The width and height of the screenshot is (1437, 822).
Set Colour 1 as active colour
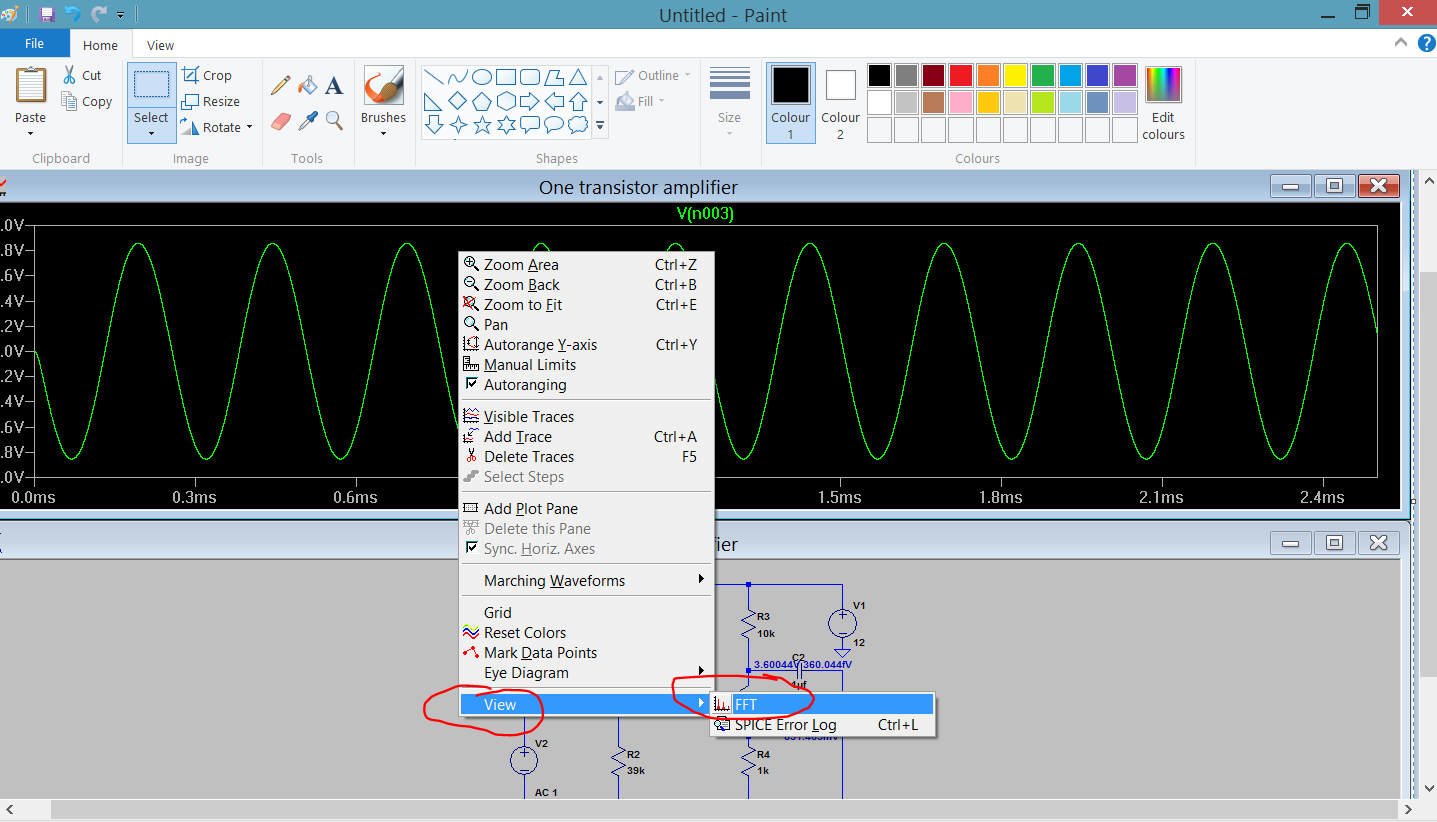(790, 103)
